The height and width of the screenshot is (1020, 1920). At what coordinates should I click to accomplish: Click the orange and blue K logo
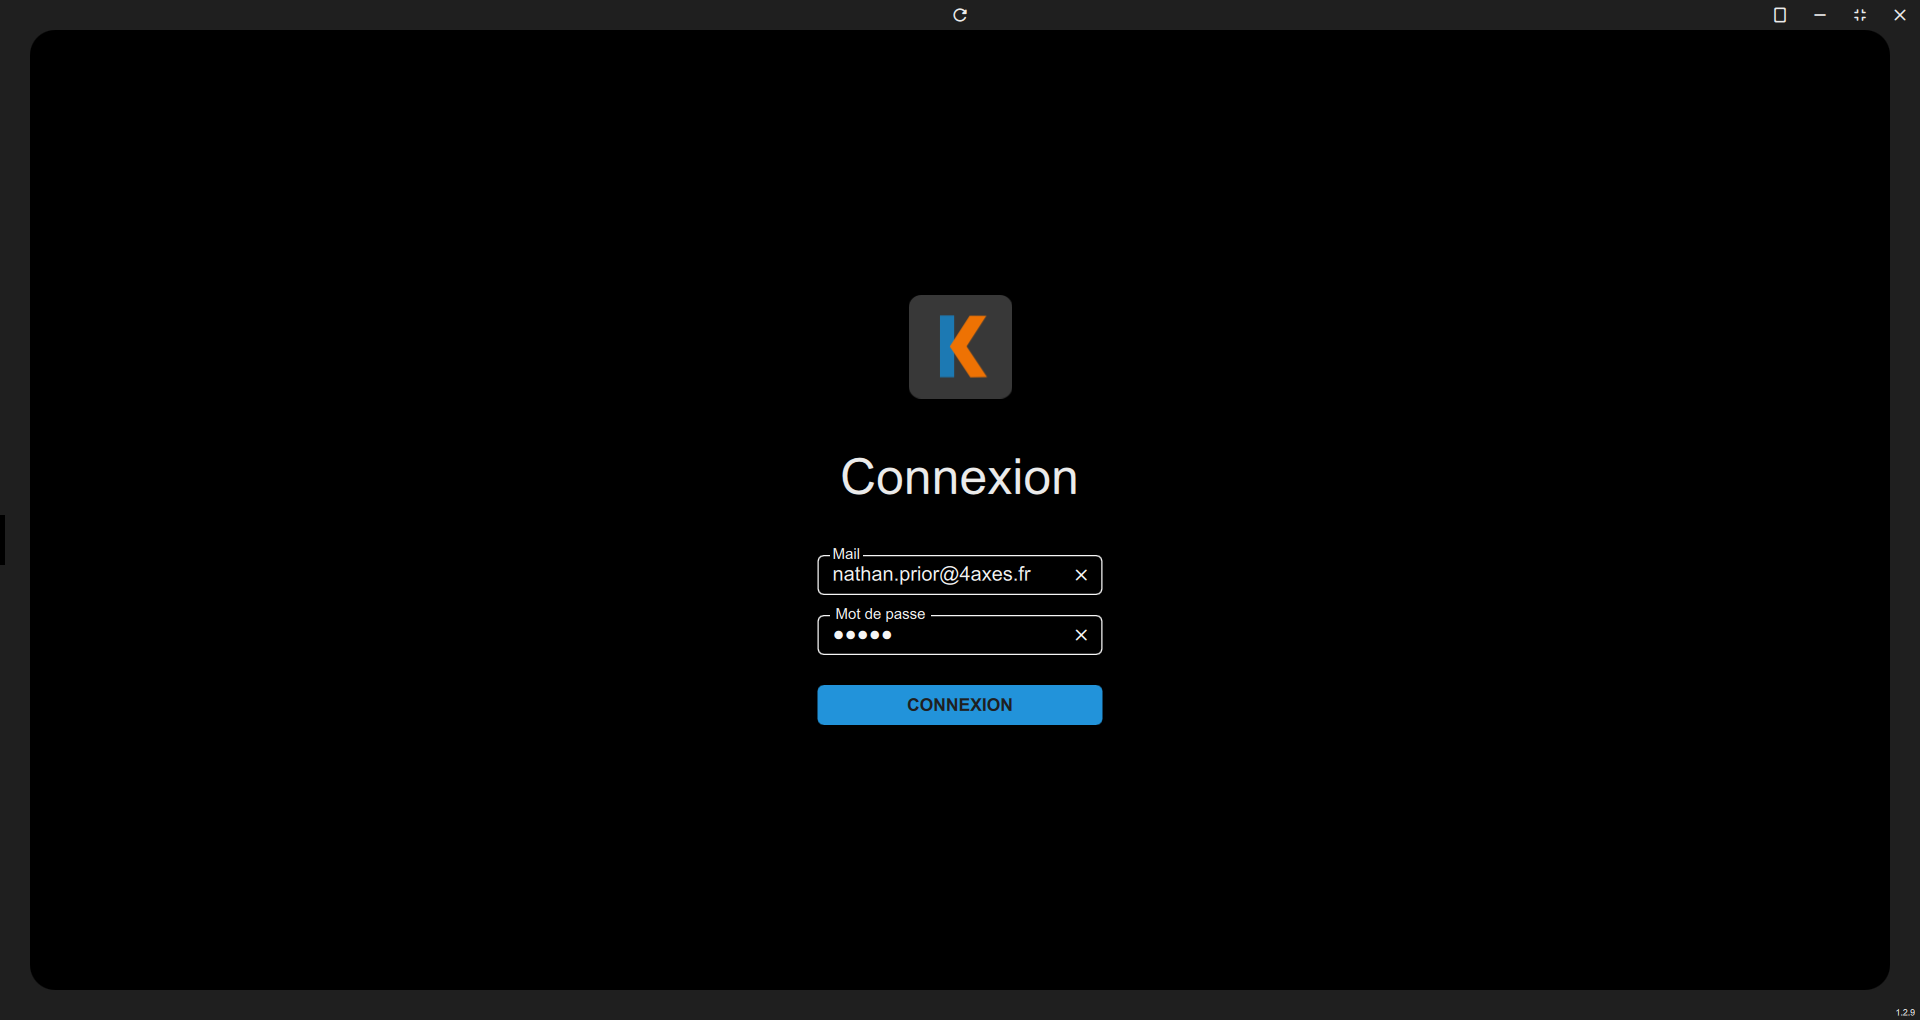(x=960, y=347)
